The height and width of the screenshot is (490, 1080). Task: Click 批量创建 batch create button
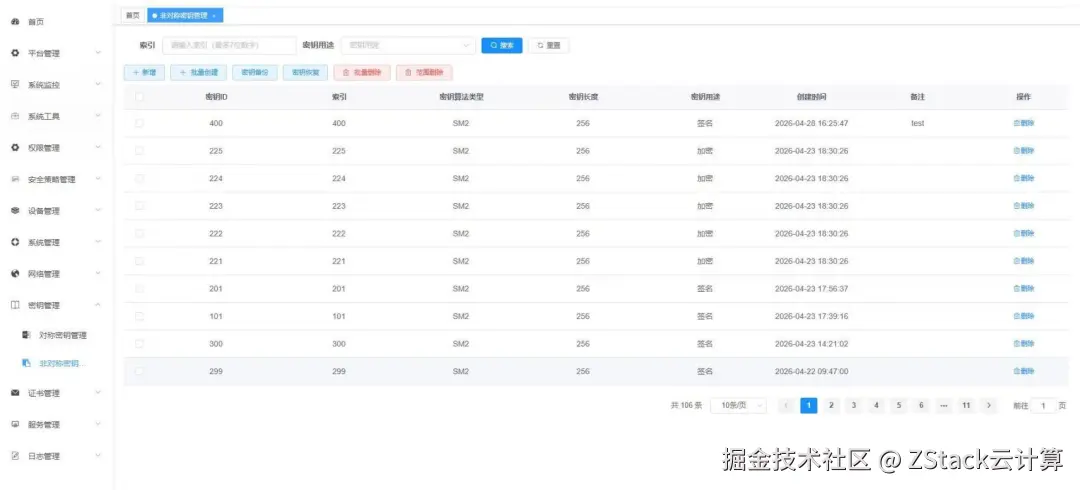[198, 72]
